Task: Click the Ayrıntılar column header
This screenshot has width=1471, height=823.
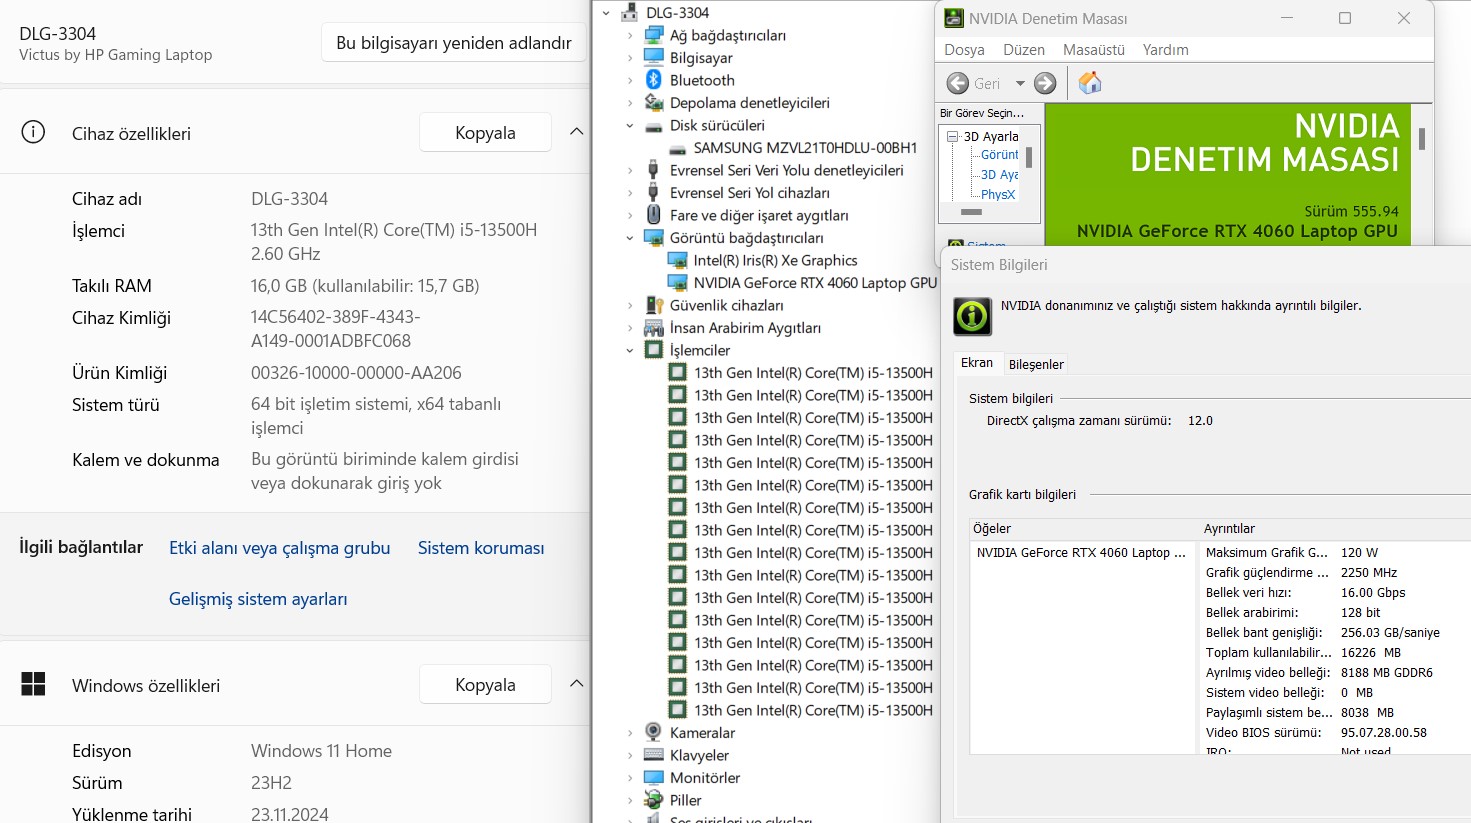Action: coord(1335,528)
